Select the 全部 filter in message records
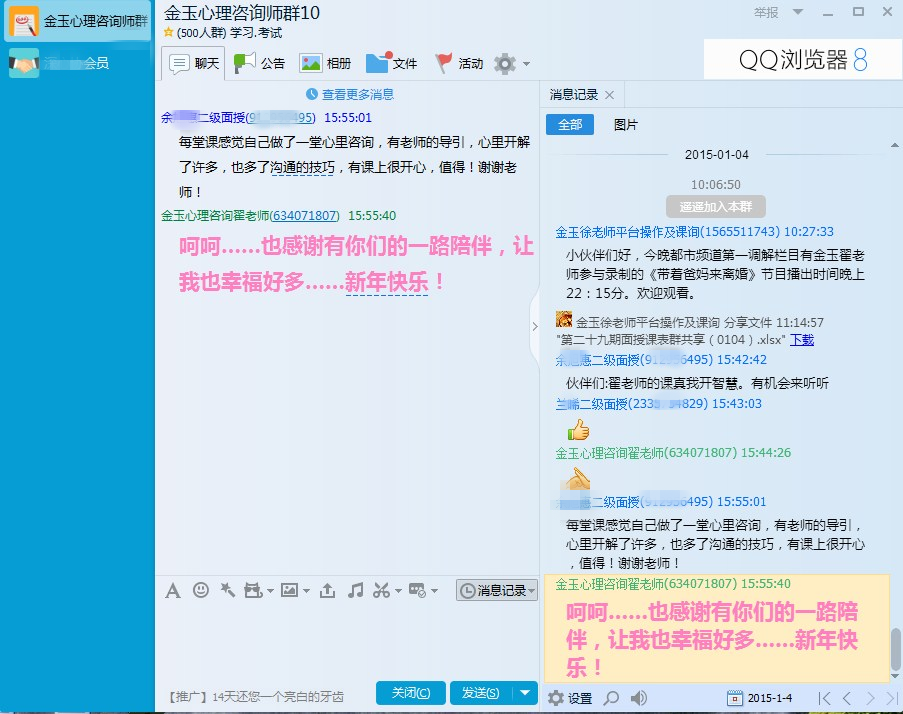Viewport: 903px width, 714px height. tap(570, 125)
